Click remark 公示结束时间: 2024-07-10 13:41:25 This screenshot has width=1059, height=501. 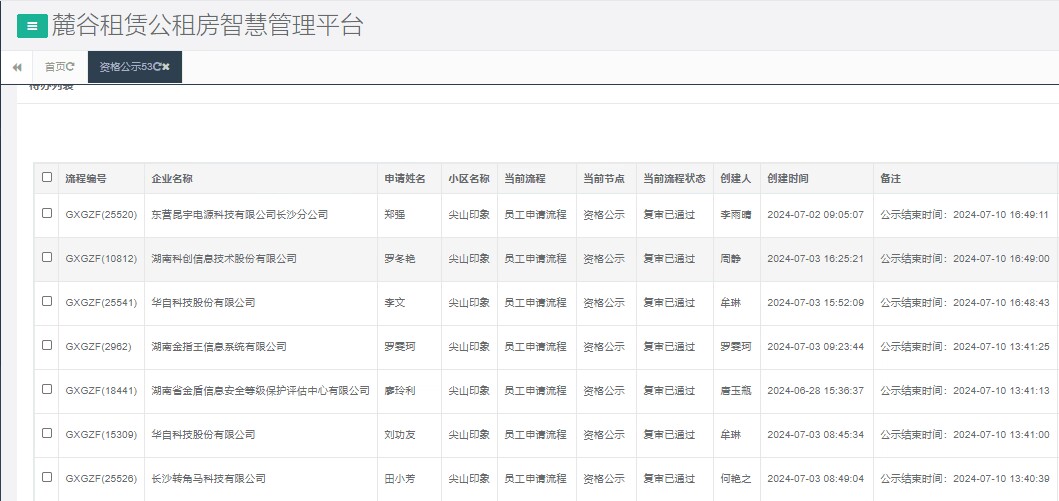point(964,346)
